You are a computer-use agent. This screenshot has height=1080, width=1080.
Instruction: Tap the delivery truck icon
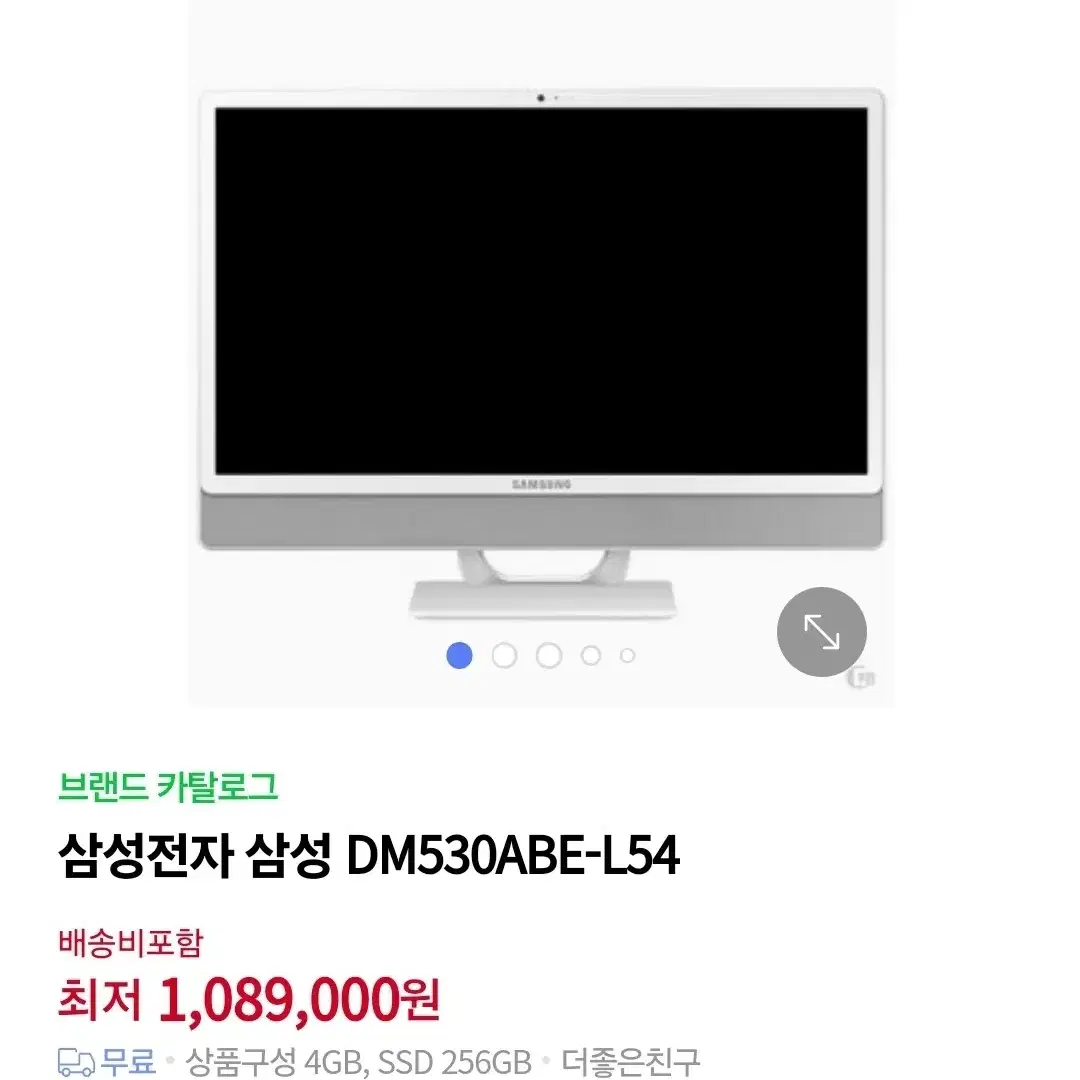(x=76, y=1061)
